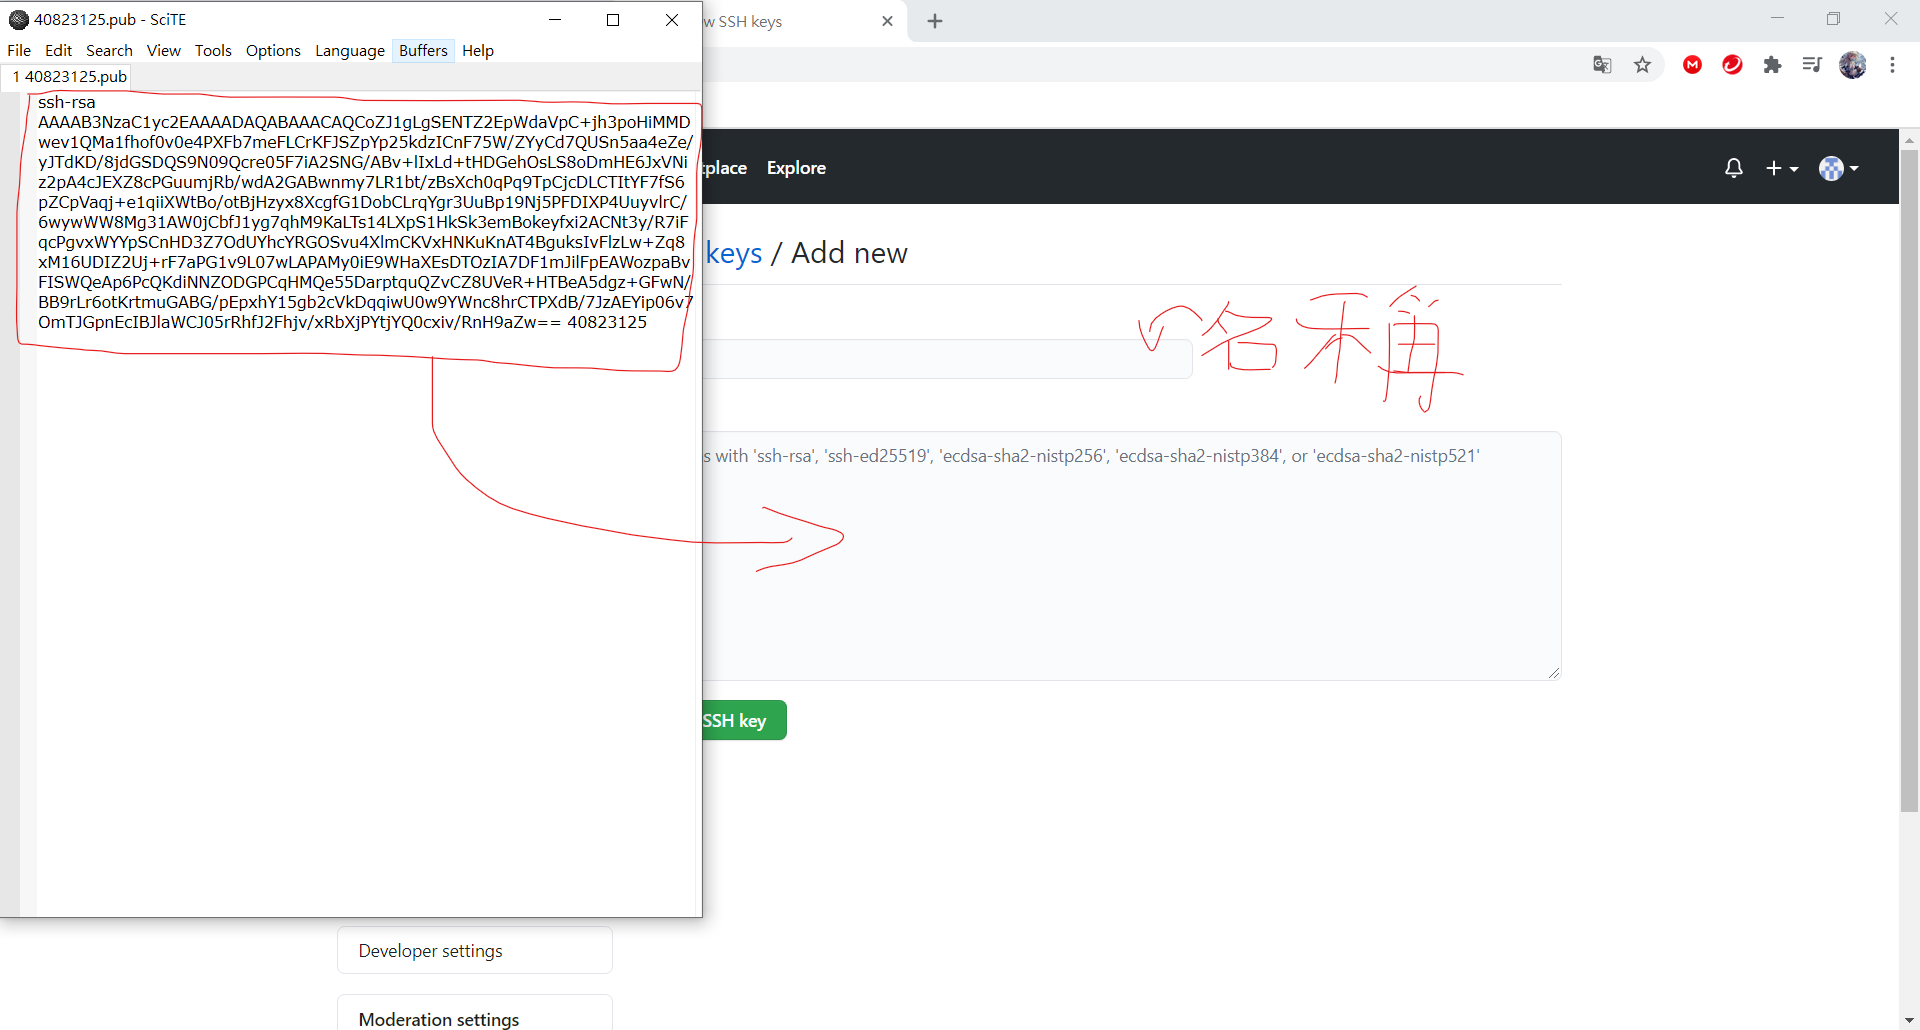Open the Search menu in SciTE

(x=109, y=50)
